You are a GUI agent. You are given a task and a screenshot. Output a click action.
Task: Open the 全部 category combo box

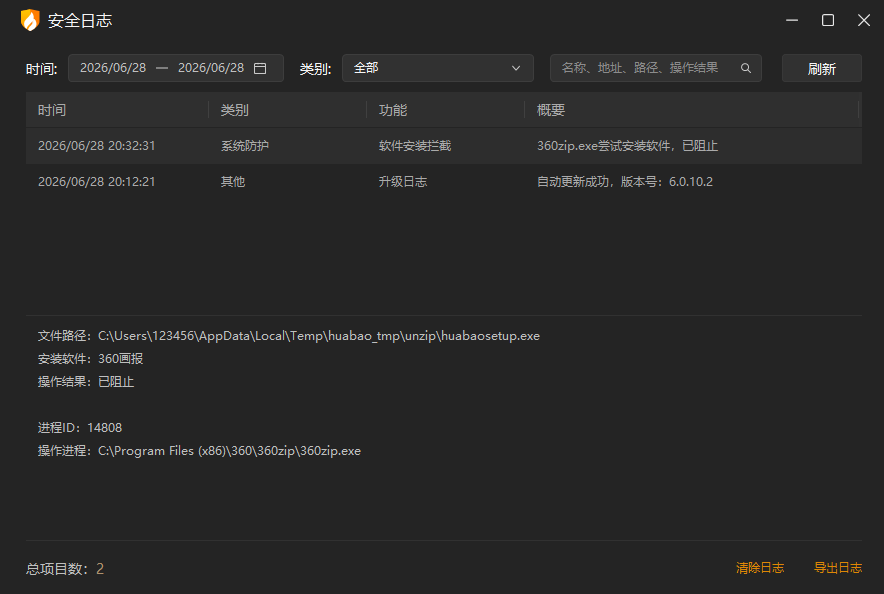click(437, 68)
